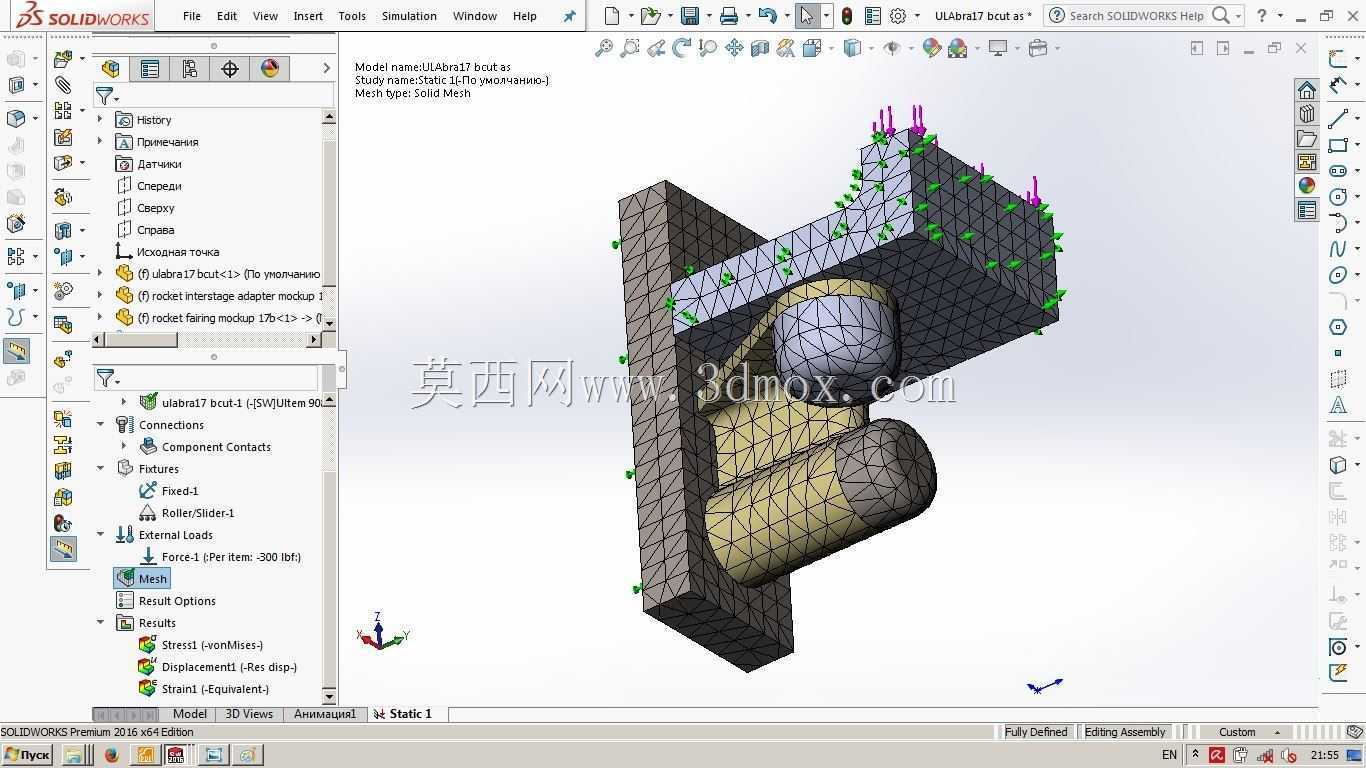This screenshot has width=1366, height=768.
Task: Switch to FeatureManager design tree tab
Action: point(111,68)
